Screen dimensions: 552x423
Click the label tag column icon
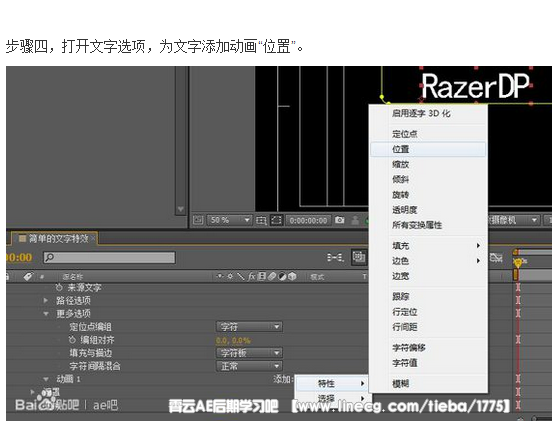pos(28,277)
